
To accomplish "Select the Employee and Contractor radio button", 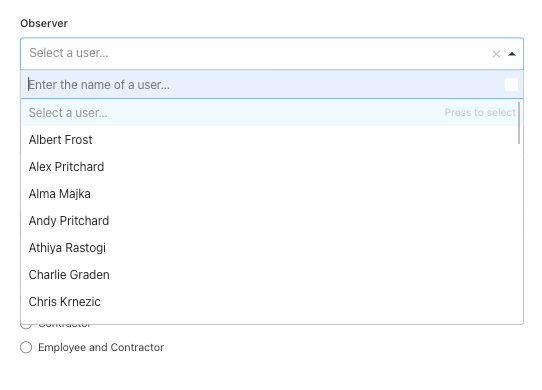I will coord(26,347).
